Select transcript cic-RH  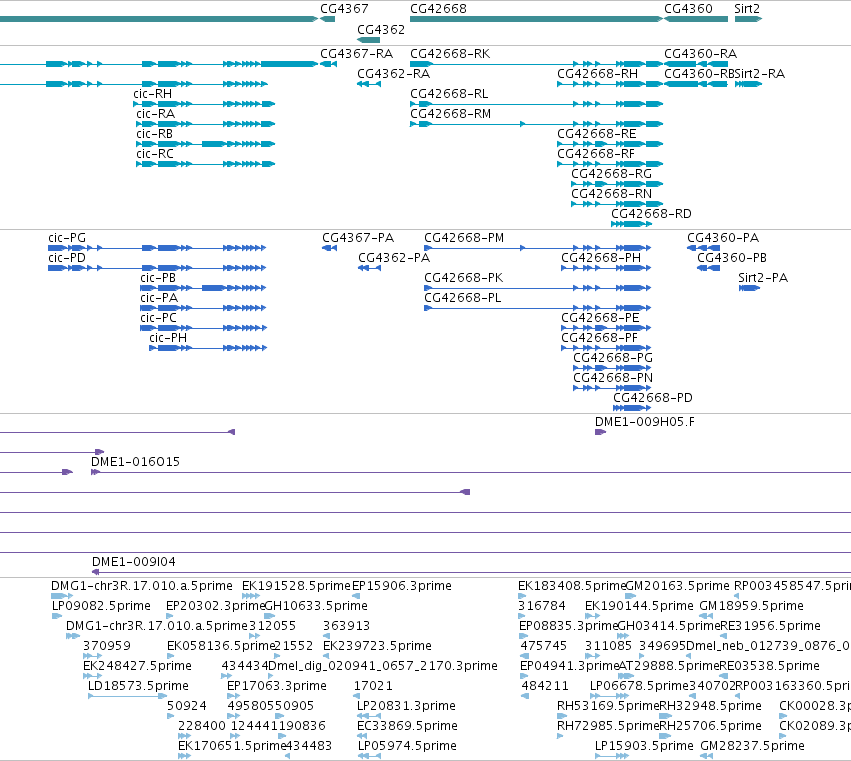[x=153, y=94]
